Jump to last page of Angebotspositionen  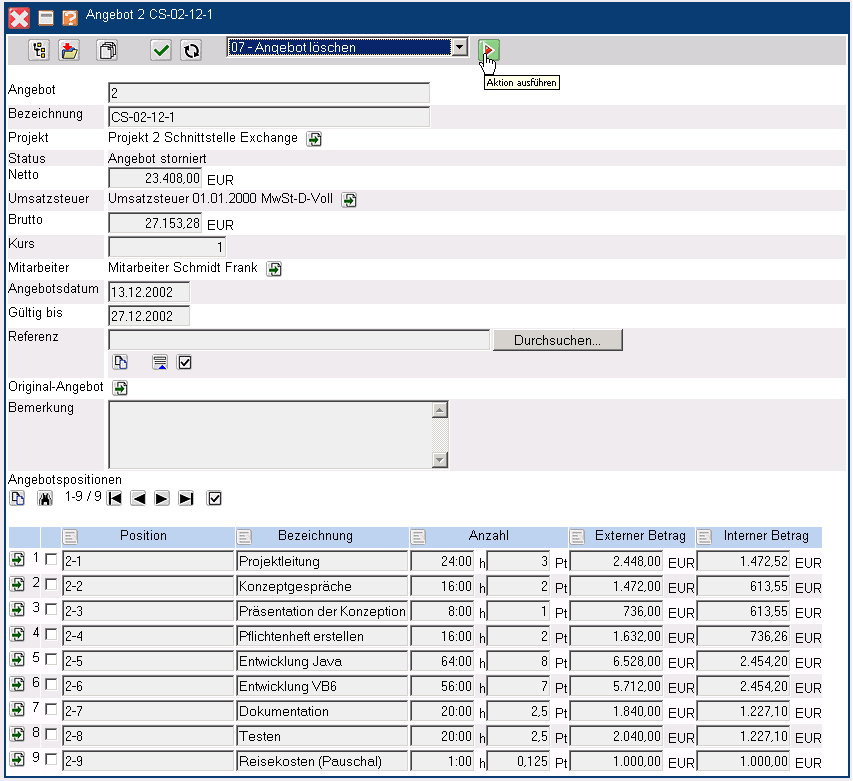coord(186,498)
